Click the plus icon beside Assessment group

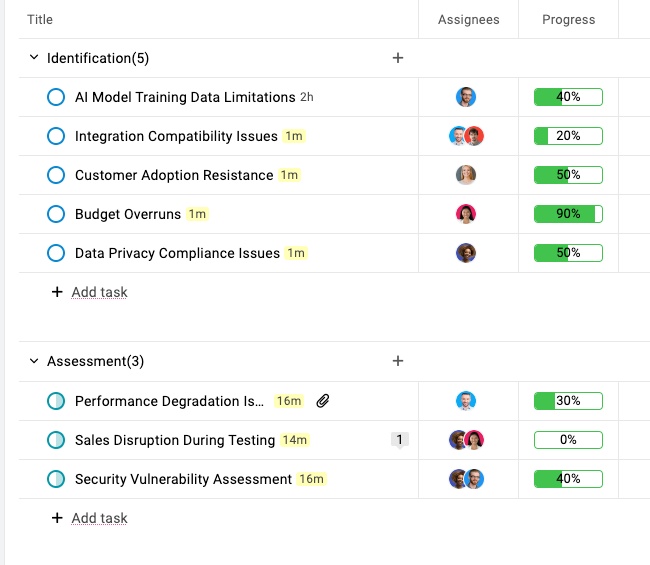coord(398,361)
